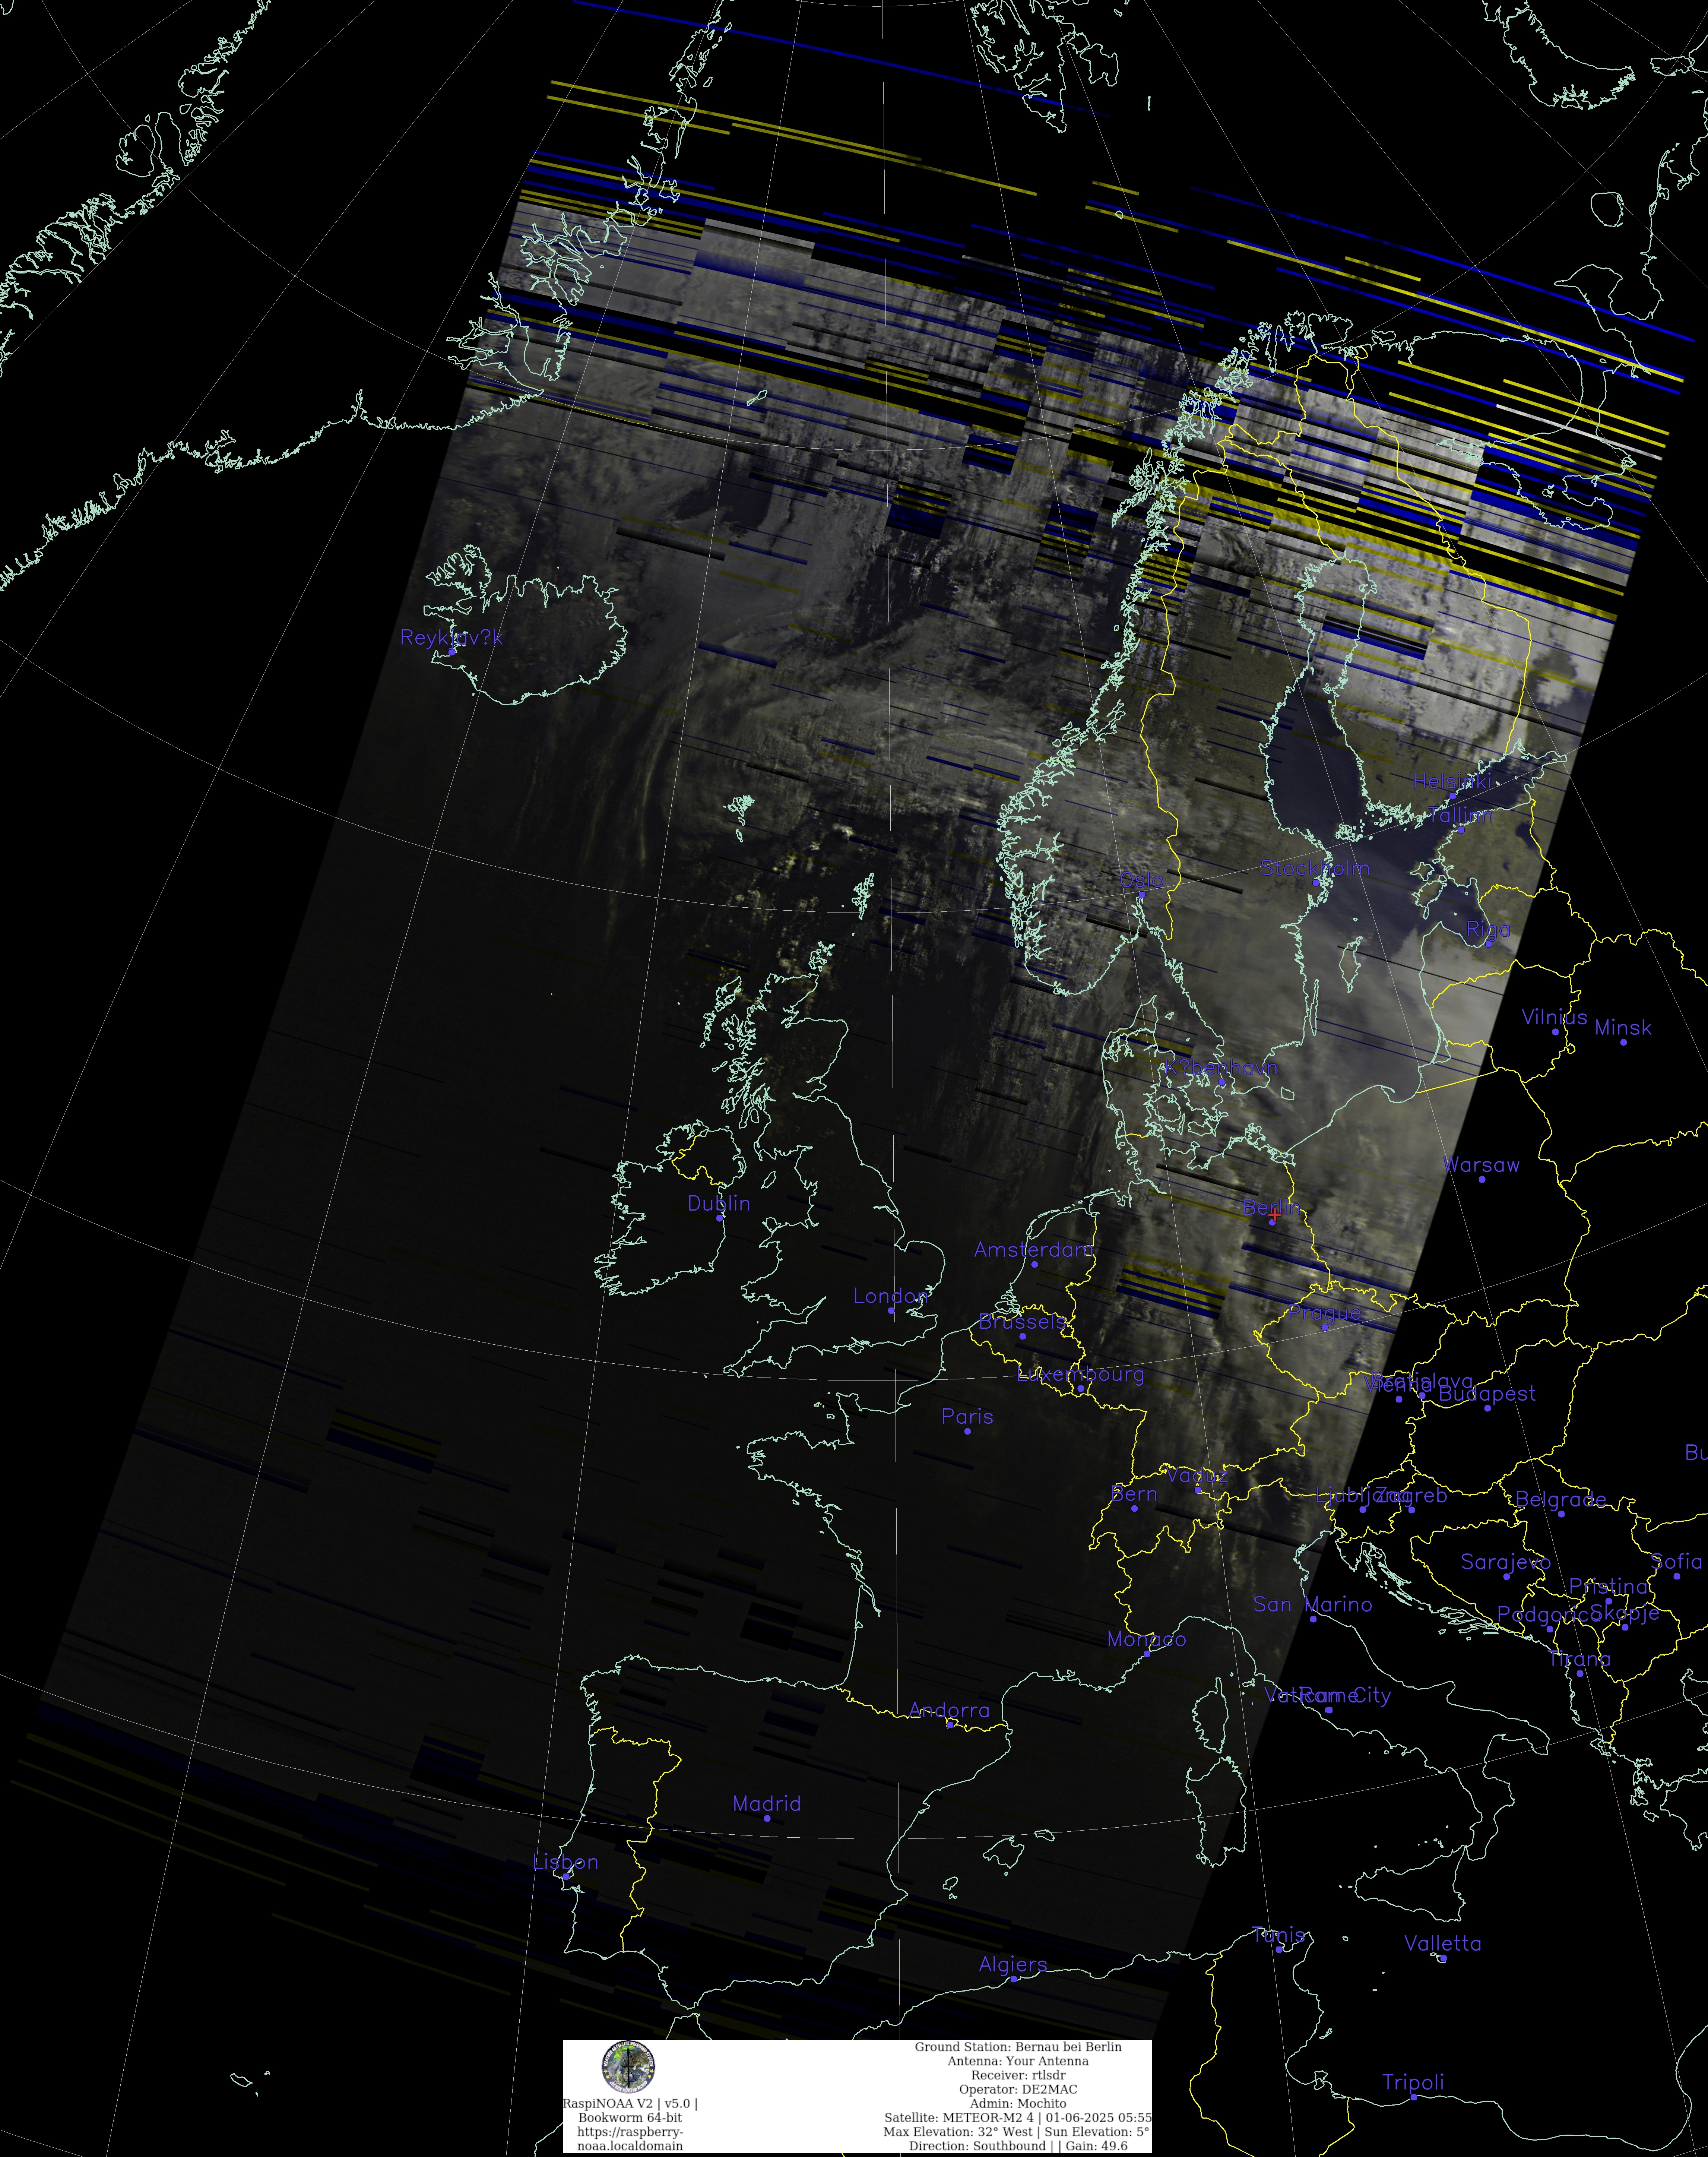Click the Tripoli city label
Image resolution: width=1708 pixels, height=2157 pixels.
tap(1413, 2083)
